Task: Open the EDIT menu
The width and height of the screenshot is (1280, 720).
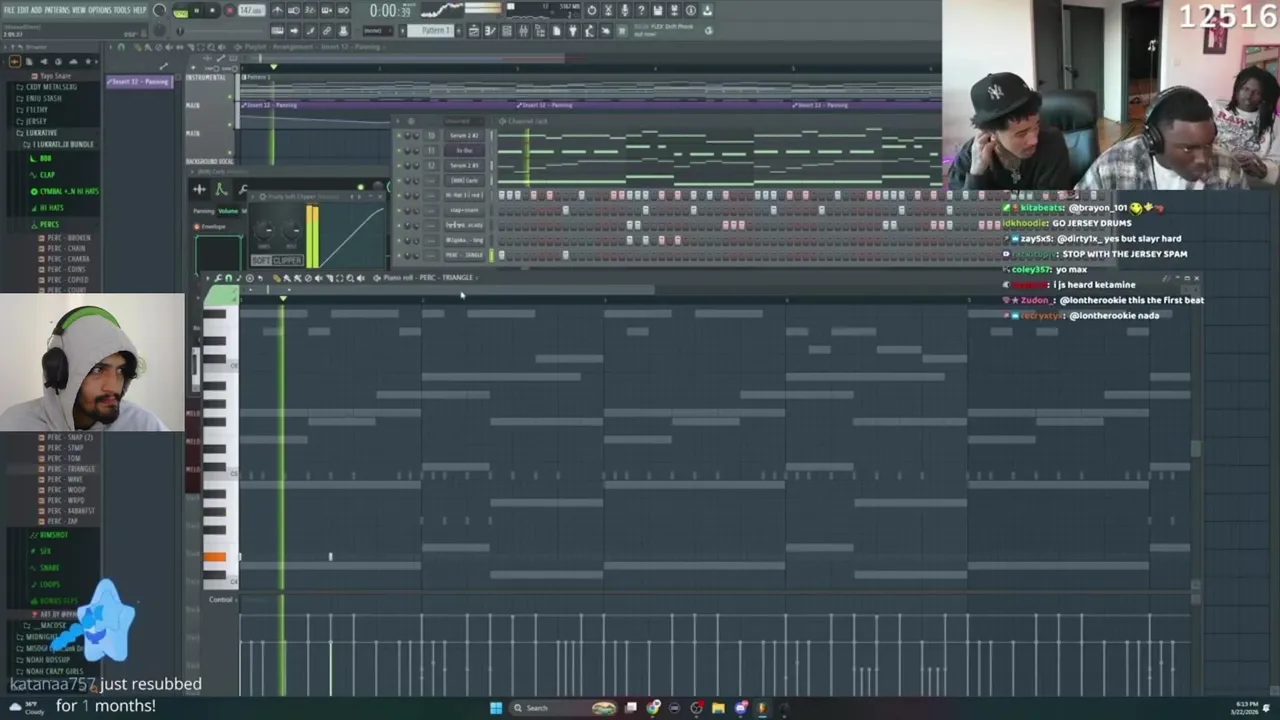Action: (x=25, y=10)
